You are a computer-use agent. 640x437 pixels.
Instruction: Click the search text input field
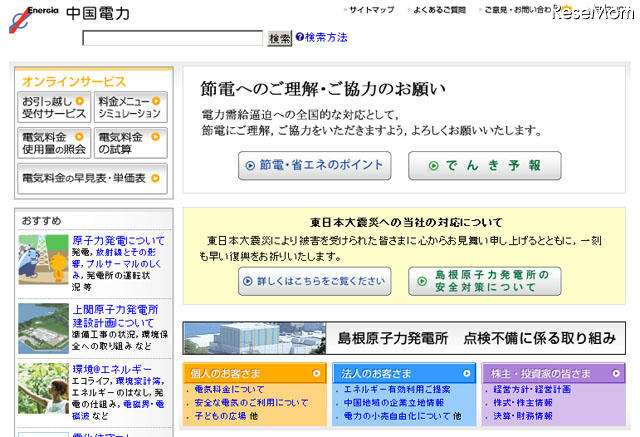[x=173, y=38]
